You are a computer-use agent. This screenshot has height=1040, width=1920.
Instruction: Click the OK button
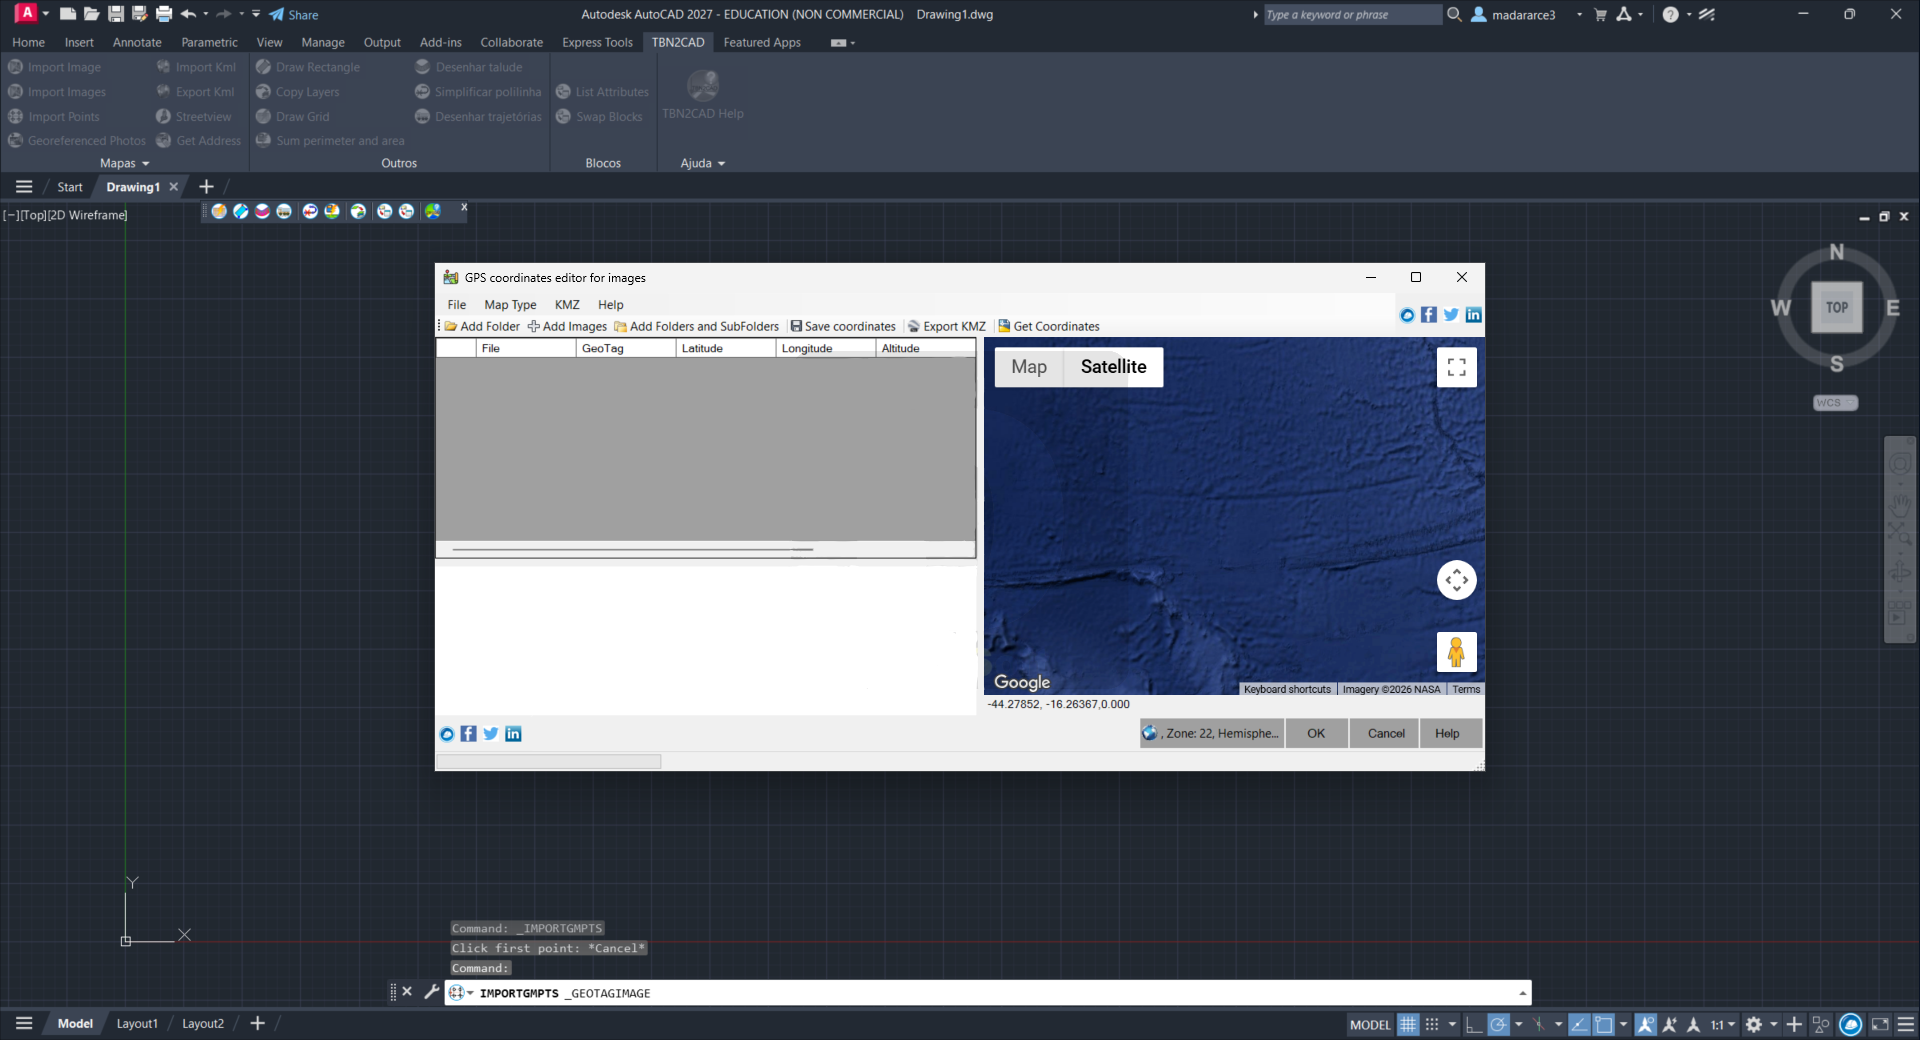pyautogui.click(x=1316, y=733)
